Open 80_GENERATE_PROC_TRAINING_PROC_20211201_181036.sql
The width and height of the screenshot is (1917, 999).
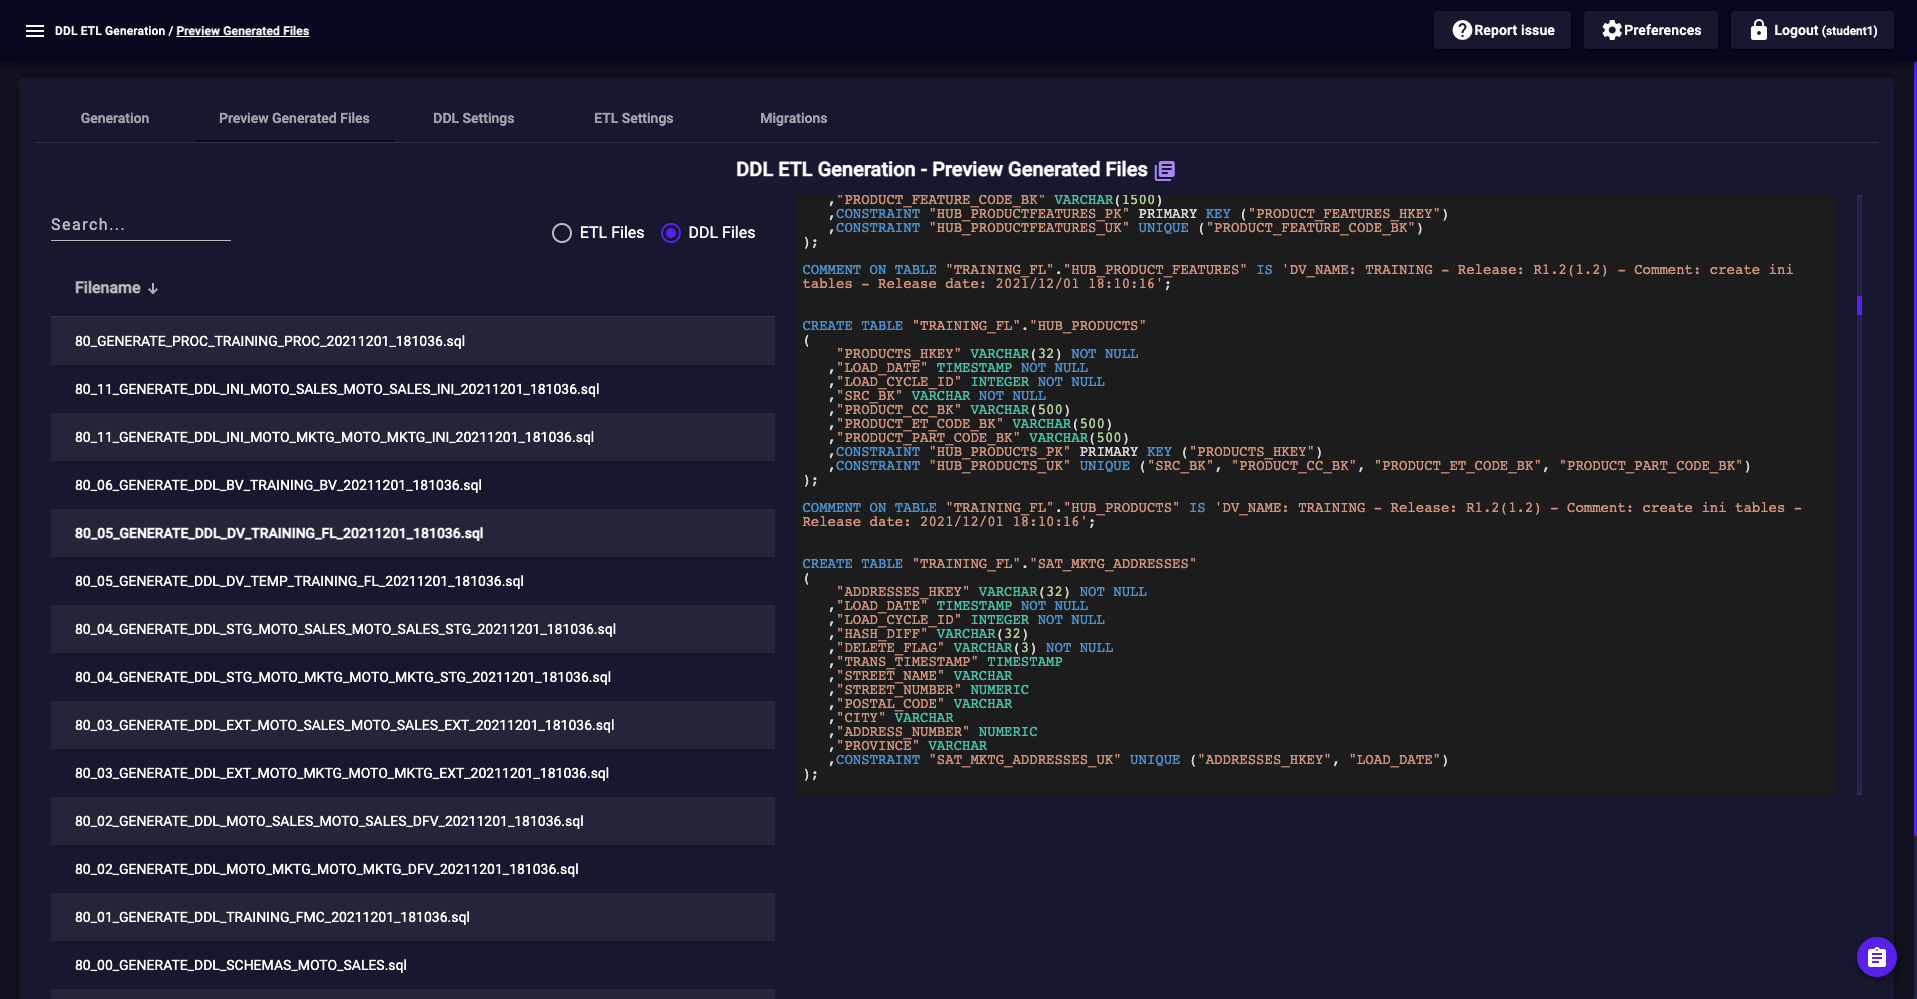(413, 341)
